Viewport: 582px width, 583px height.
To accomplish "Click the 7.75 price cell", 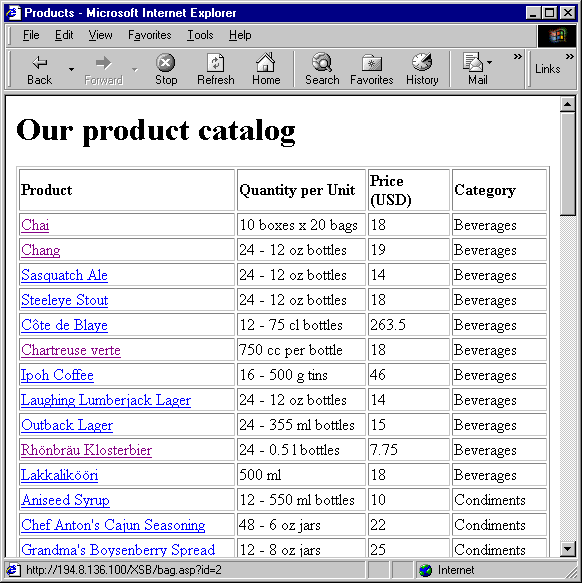I will point(409,450).
